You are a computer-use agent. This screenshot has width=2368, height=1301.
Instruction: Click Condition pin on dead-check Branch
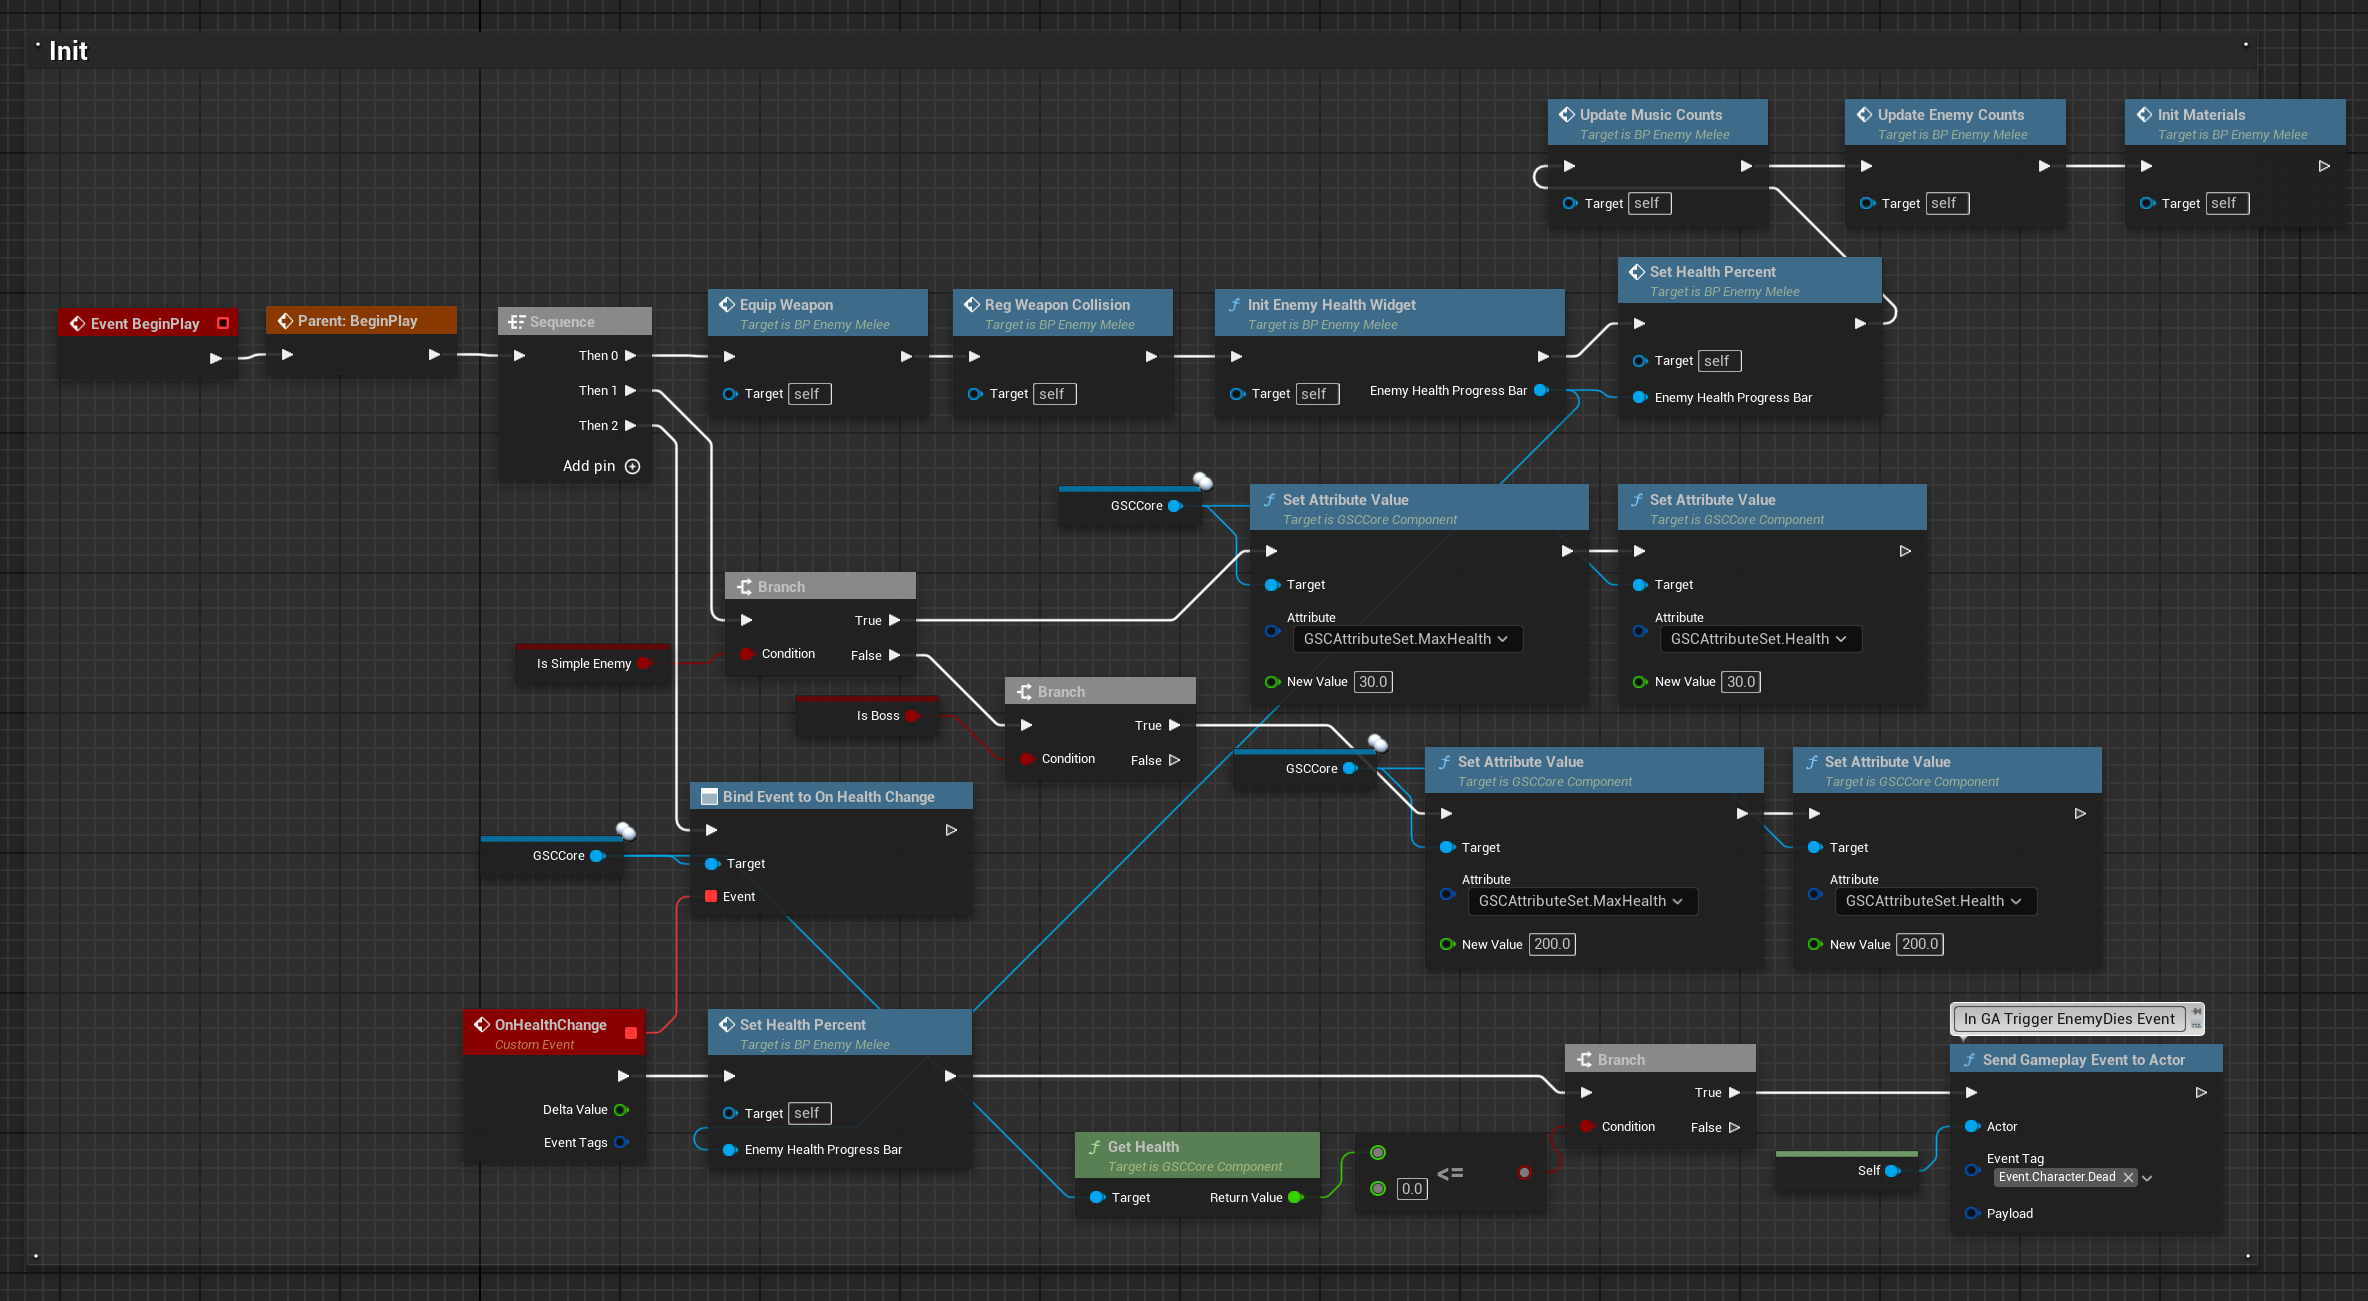(1586, 1126)
